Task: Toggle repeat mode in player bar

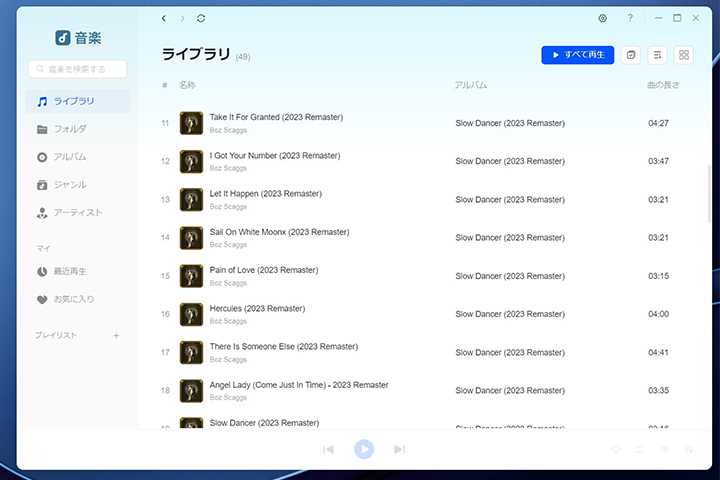Action: (x=639, y=450)
